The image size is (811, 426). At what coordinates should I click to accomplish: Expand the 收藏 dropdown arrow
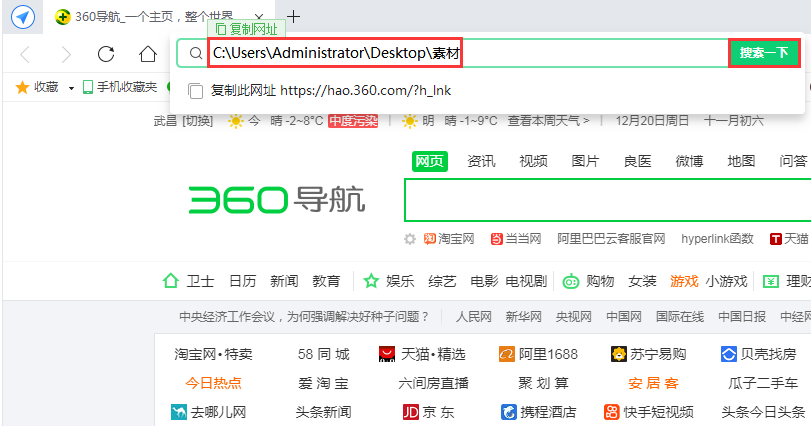71,88
